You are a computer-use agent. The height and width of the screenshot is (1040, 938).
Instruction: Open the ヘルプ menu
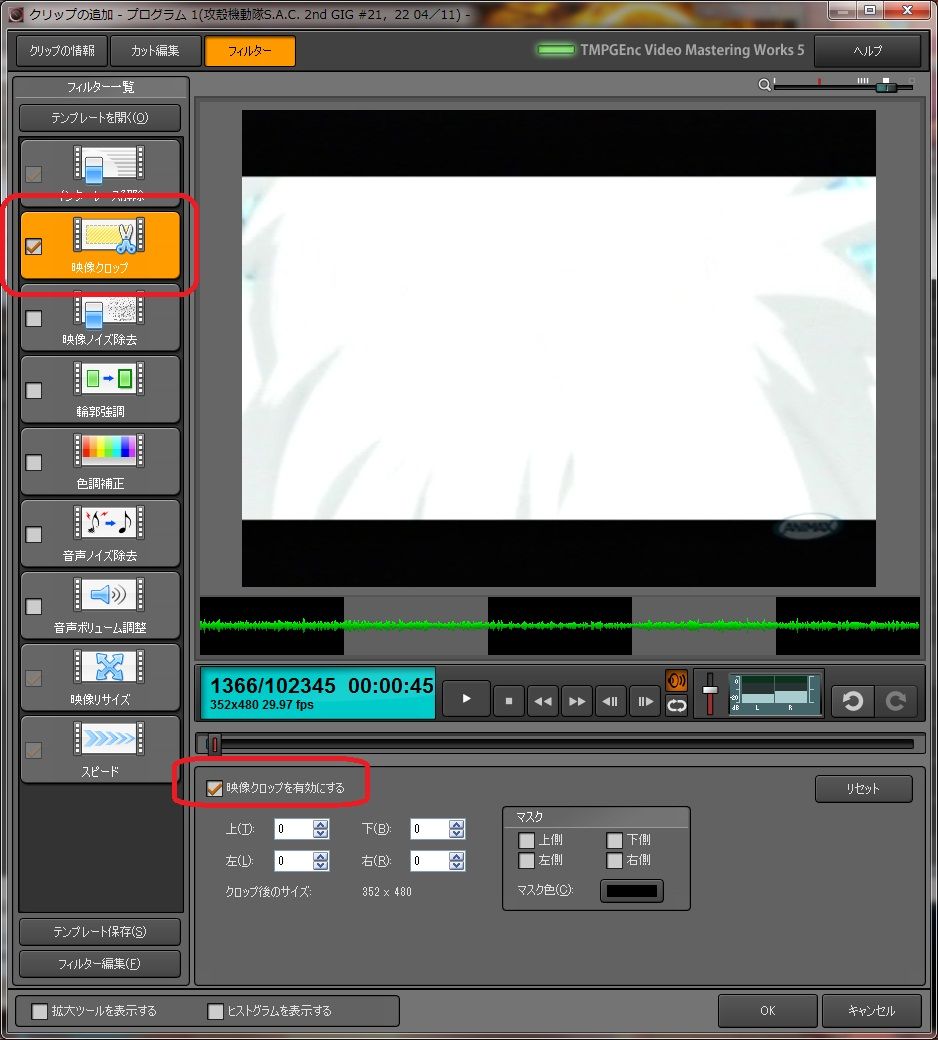[x=868, y=50]
